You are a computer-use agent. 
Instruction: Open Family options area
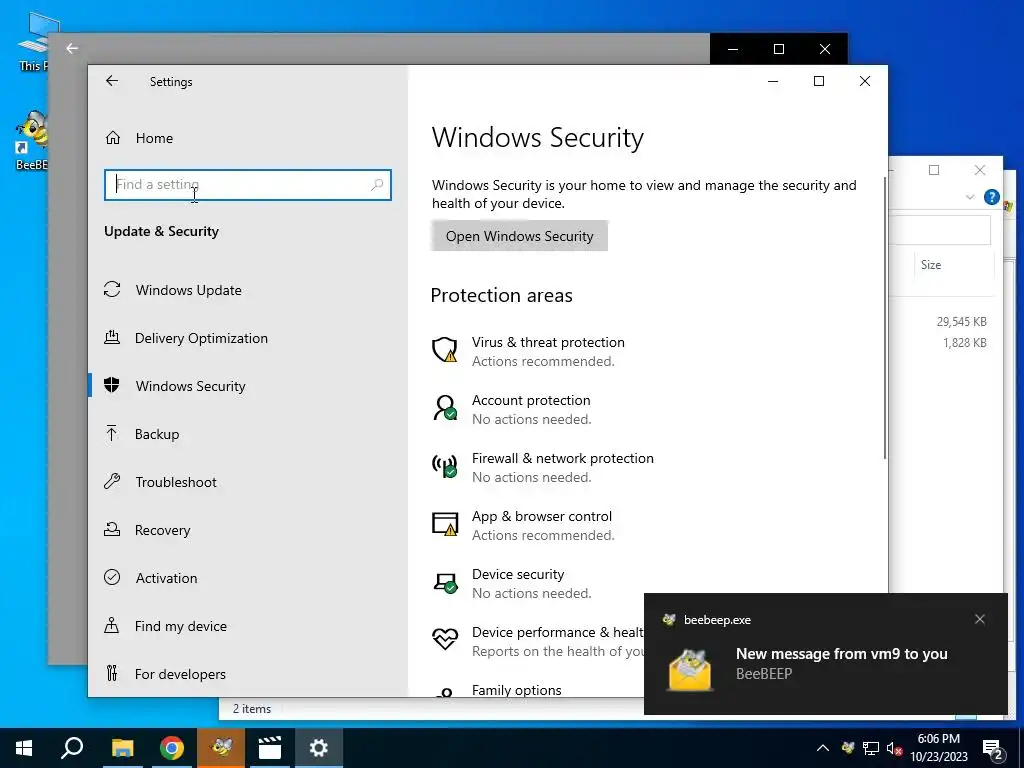516,690
